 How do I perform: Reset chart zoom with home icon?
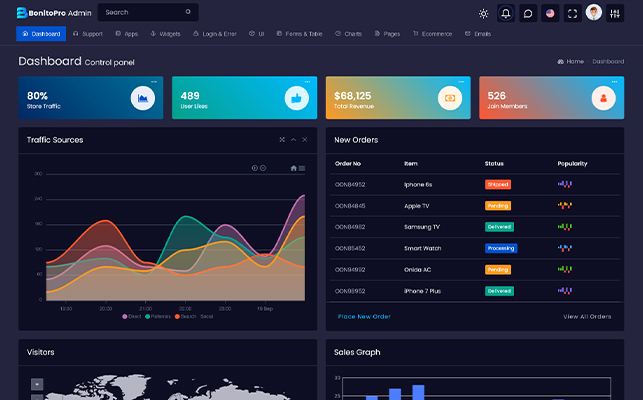pyautogui.click(x=294, y=168)
